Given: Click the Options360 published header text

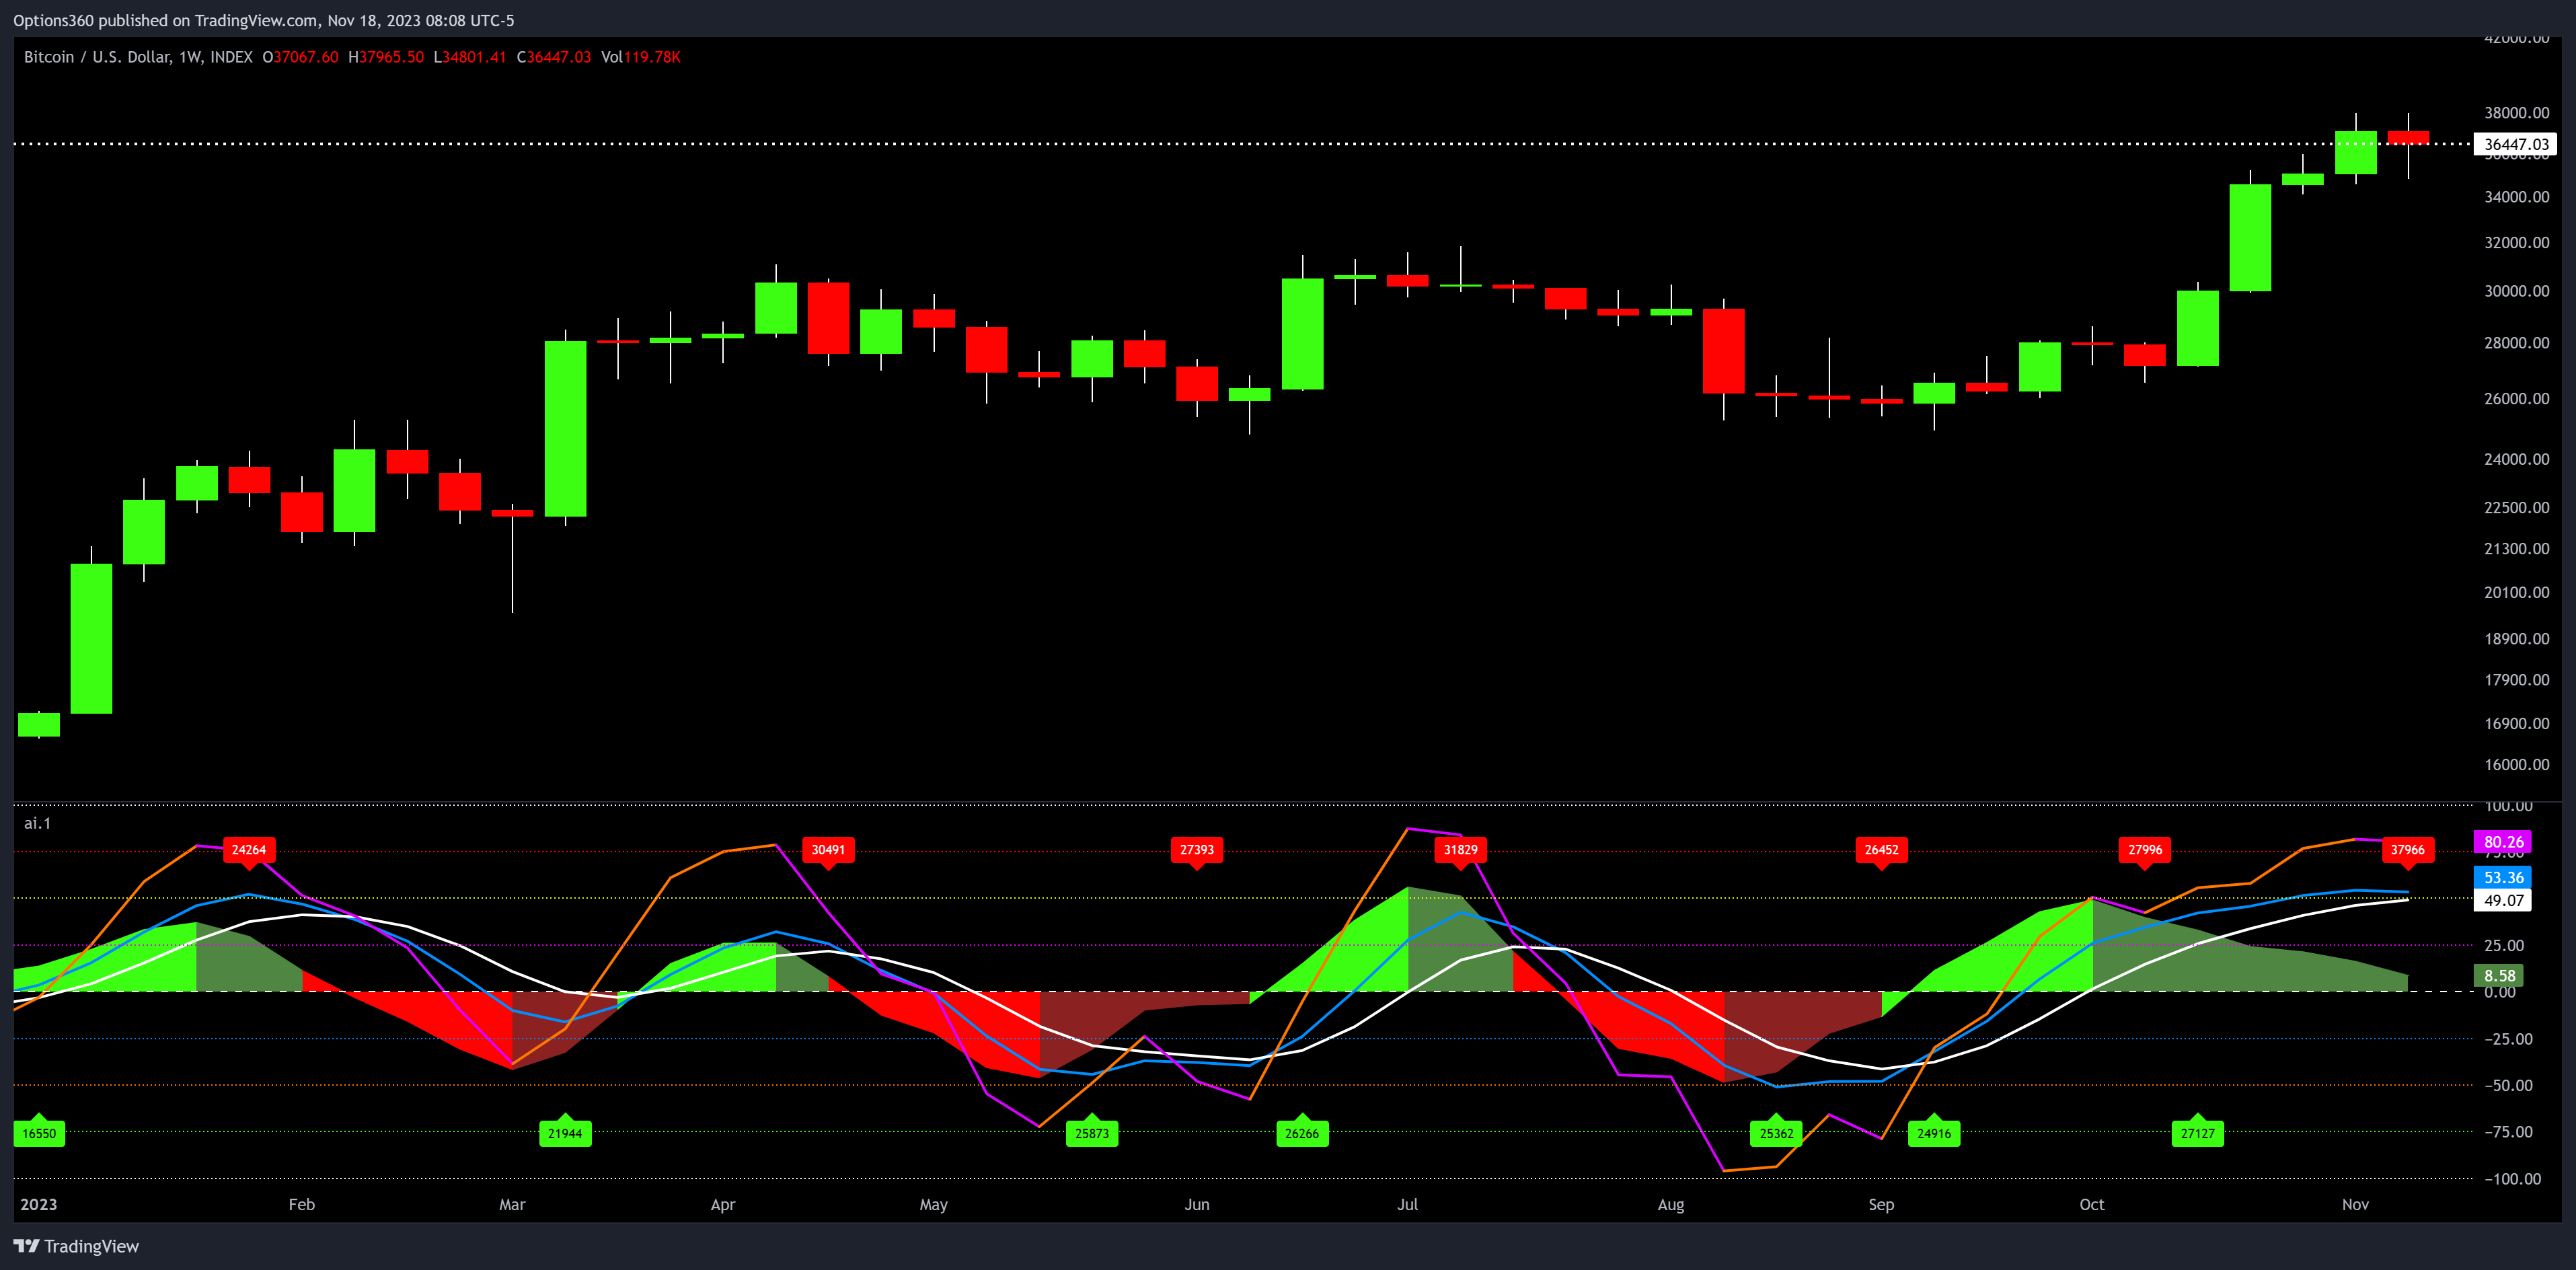Looking at the screenshot, I should [x=264, y=20].
